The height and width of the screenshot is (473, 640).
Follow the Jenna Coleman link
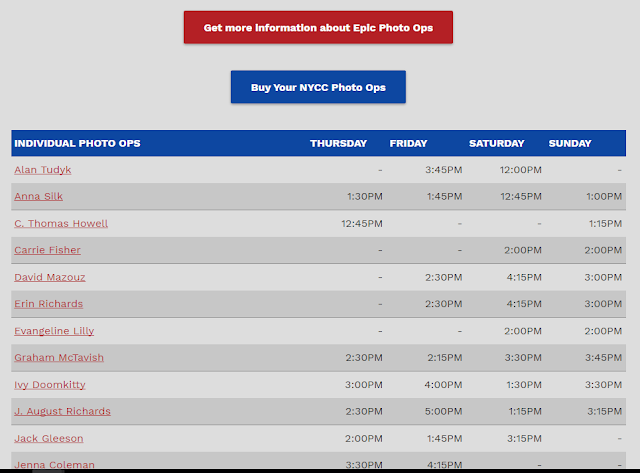click(55, 464)
